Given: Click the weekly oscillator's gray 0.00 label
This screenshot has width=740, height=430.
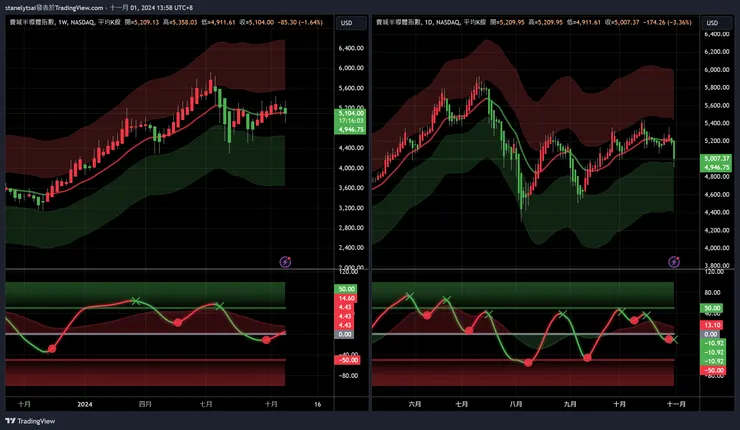Looking at the screenshot, I should [x=345, y=334].
